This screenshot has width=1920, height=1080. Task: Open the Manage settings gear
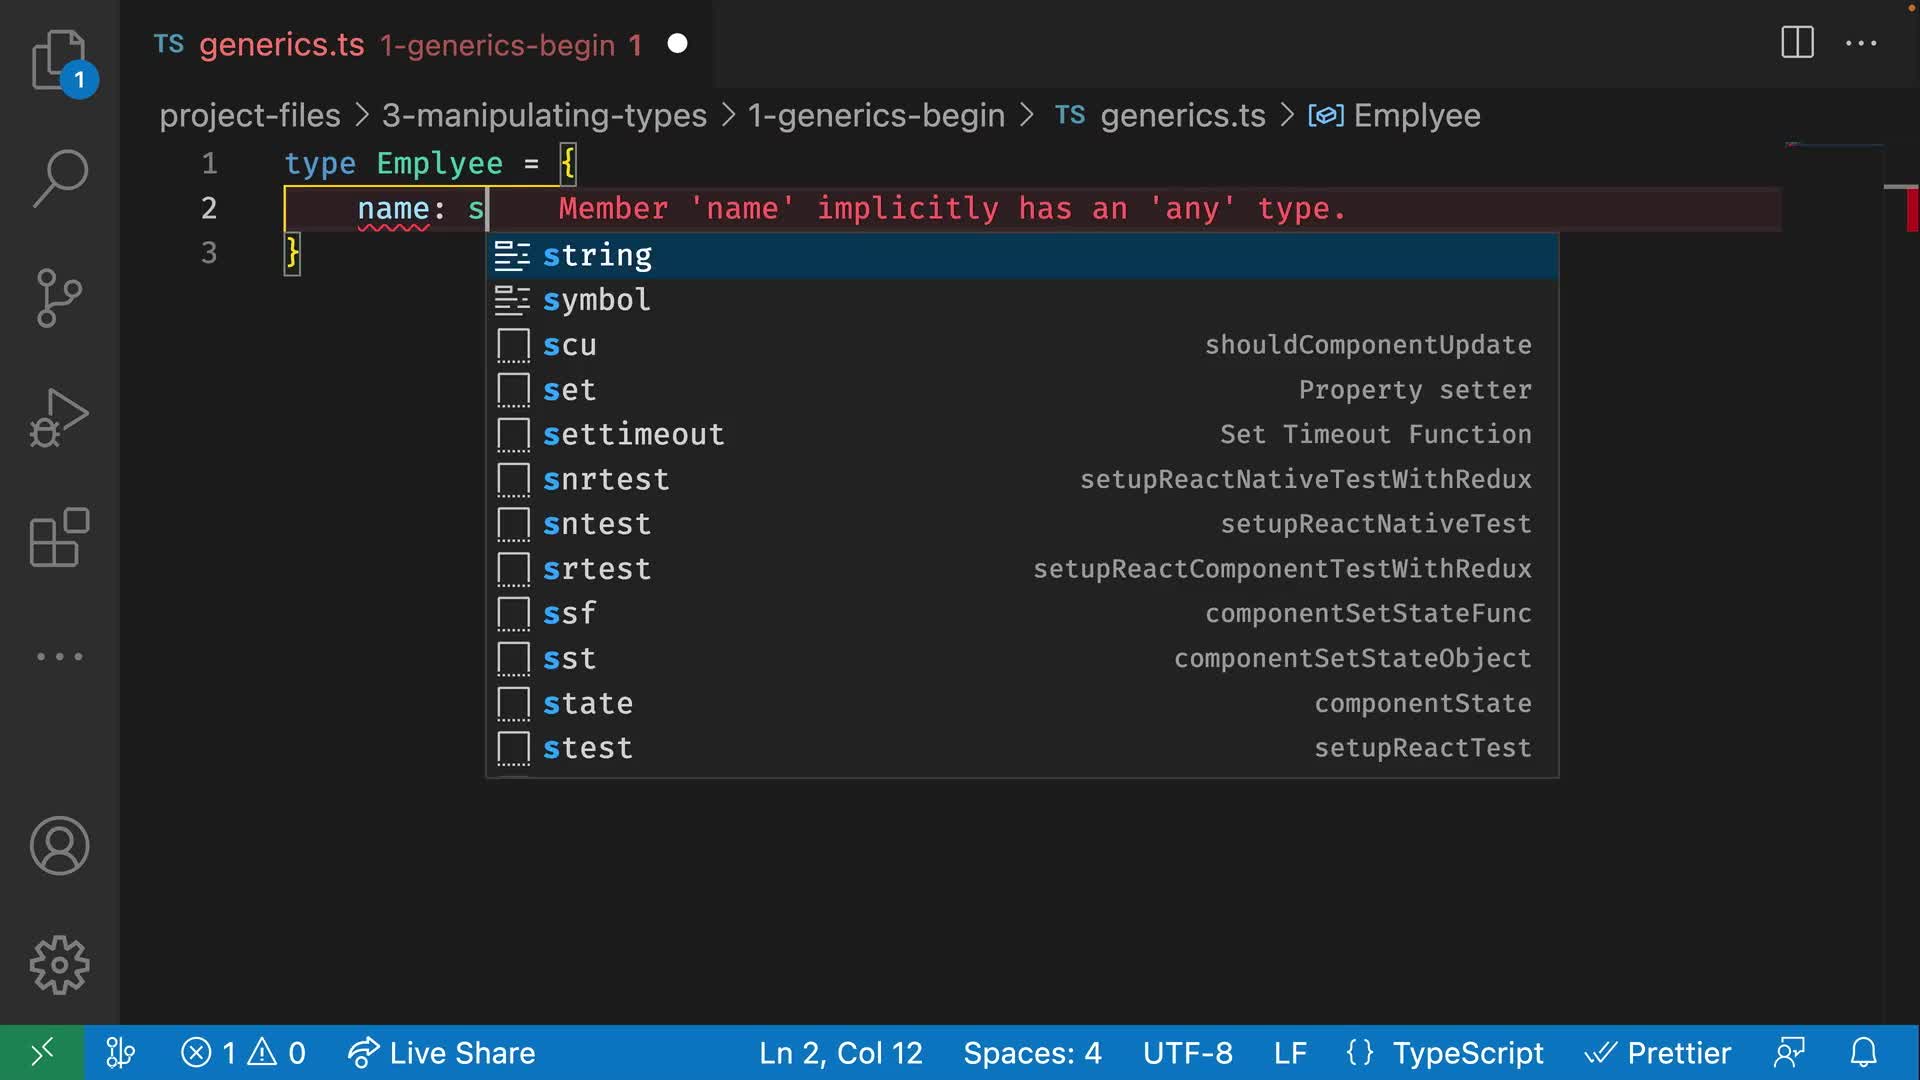tap(60, 963)
